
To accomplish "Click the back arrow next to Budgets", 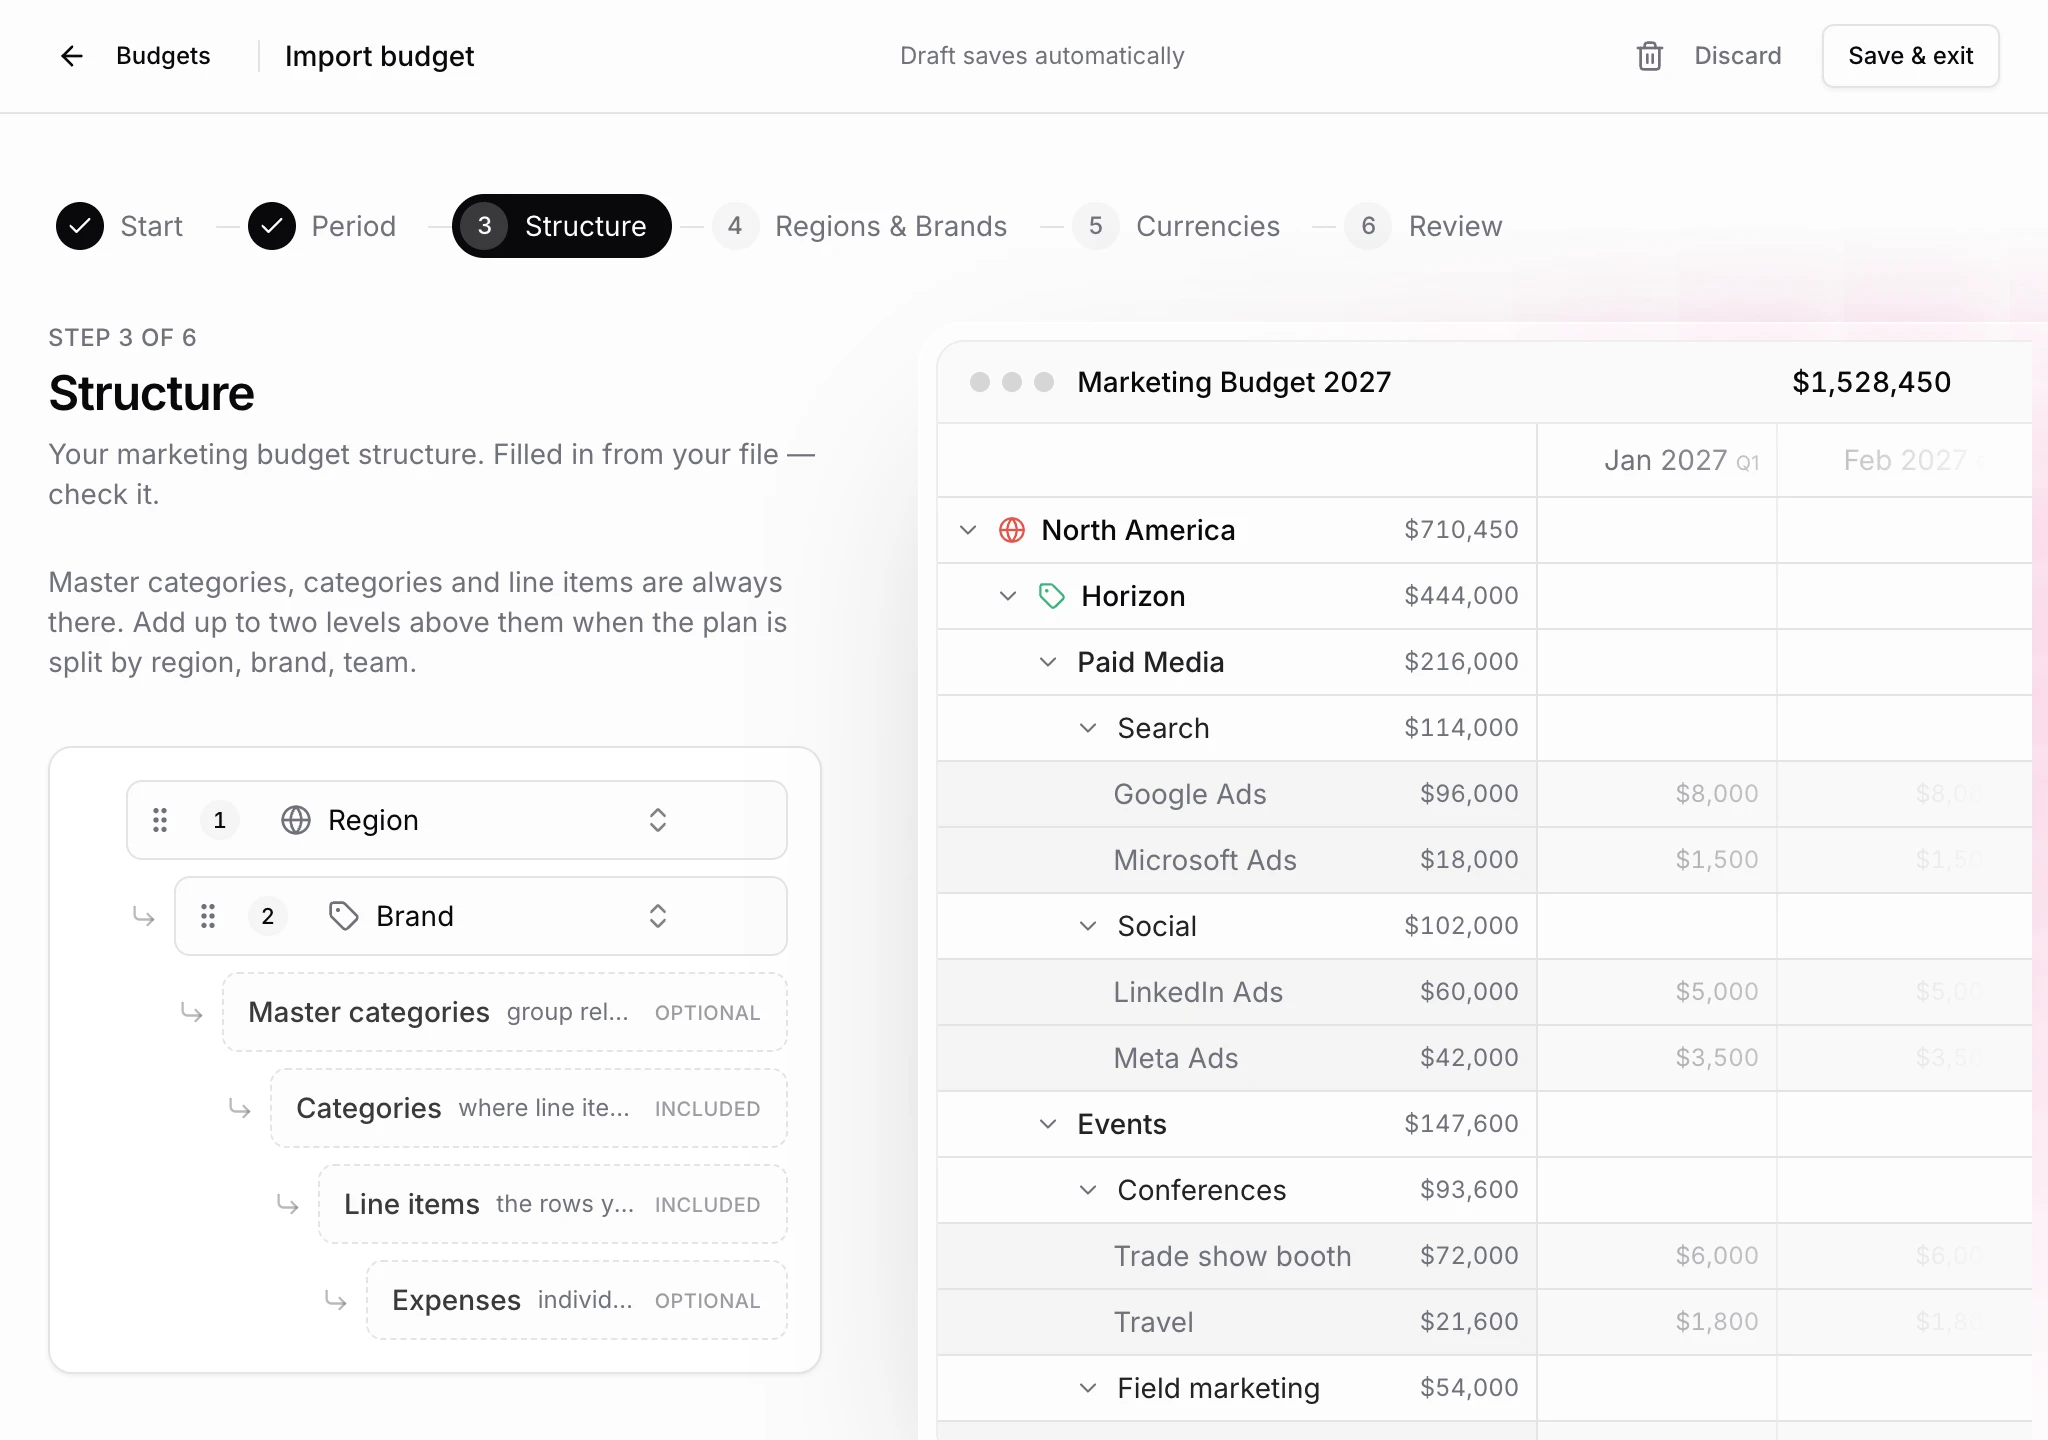I will 72,56.
